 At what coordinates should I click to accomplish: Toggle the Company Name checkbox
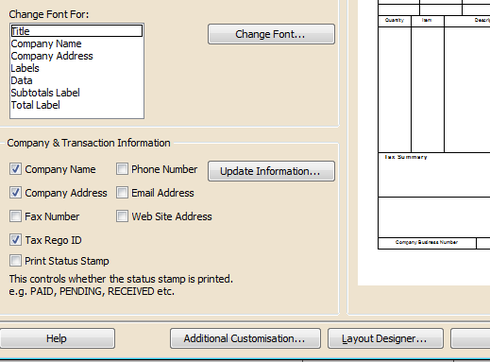15,169
